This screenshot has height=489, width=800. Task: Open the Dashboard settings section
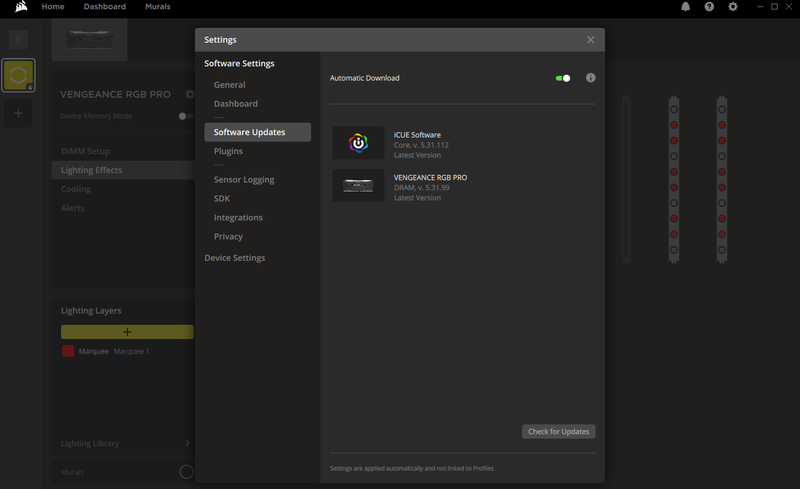coord(236,104)
